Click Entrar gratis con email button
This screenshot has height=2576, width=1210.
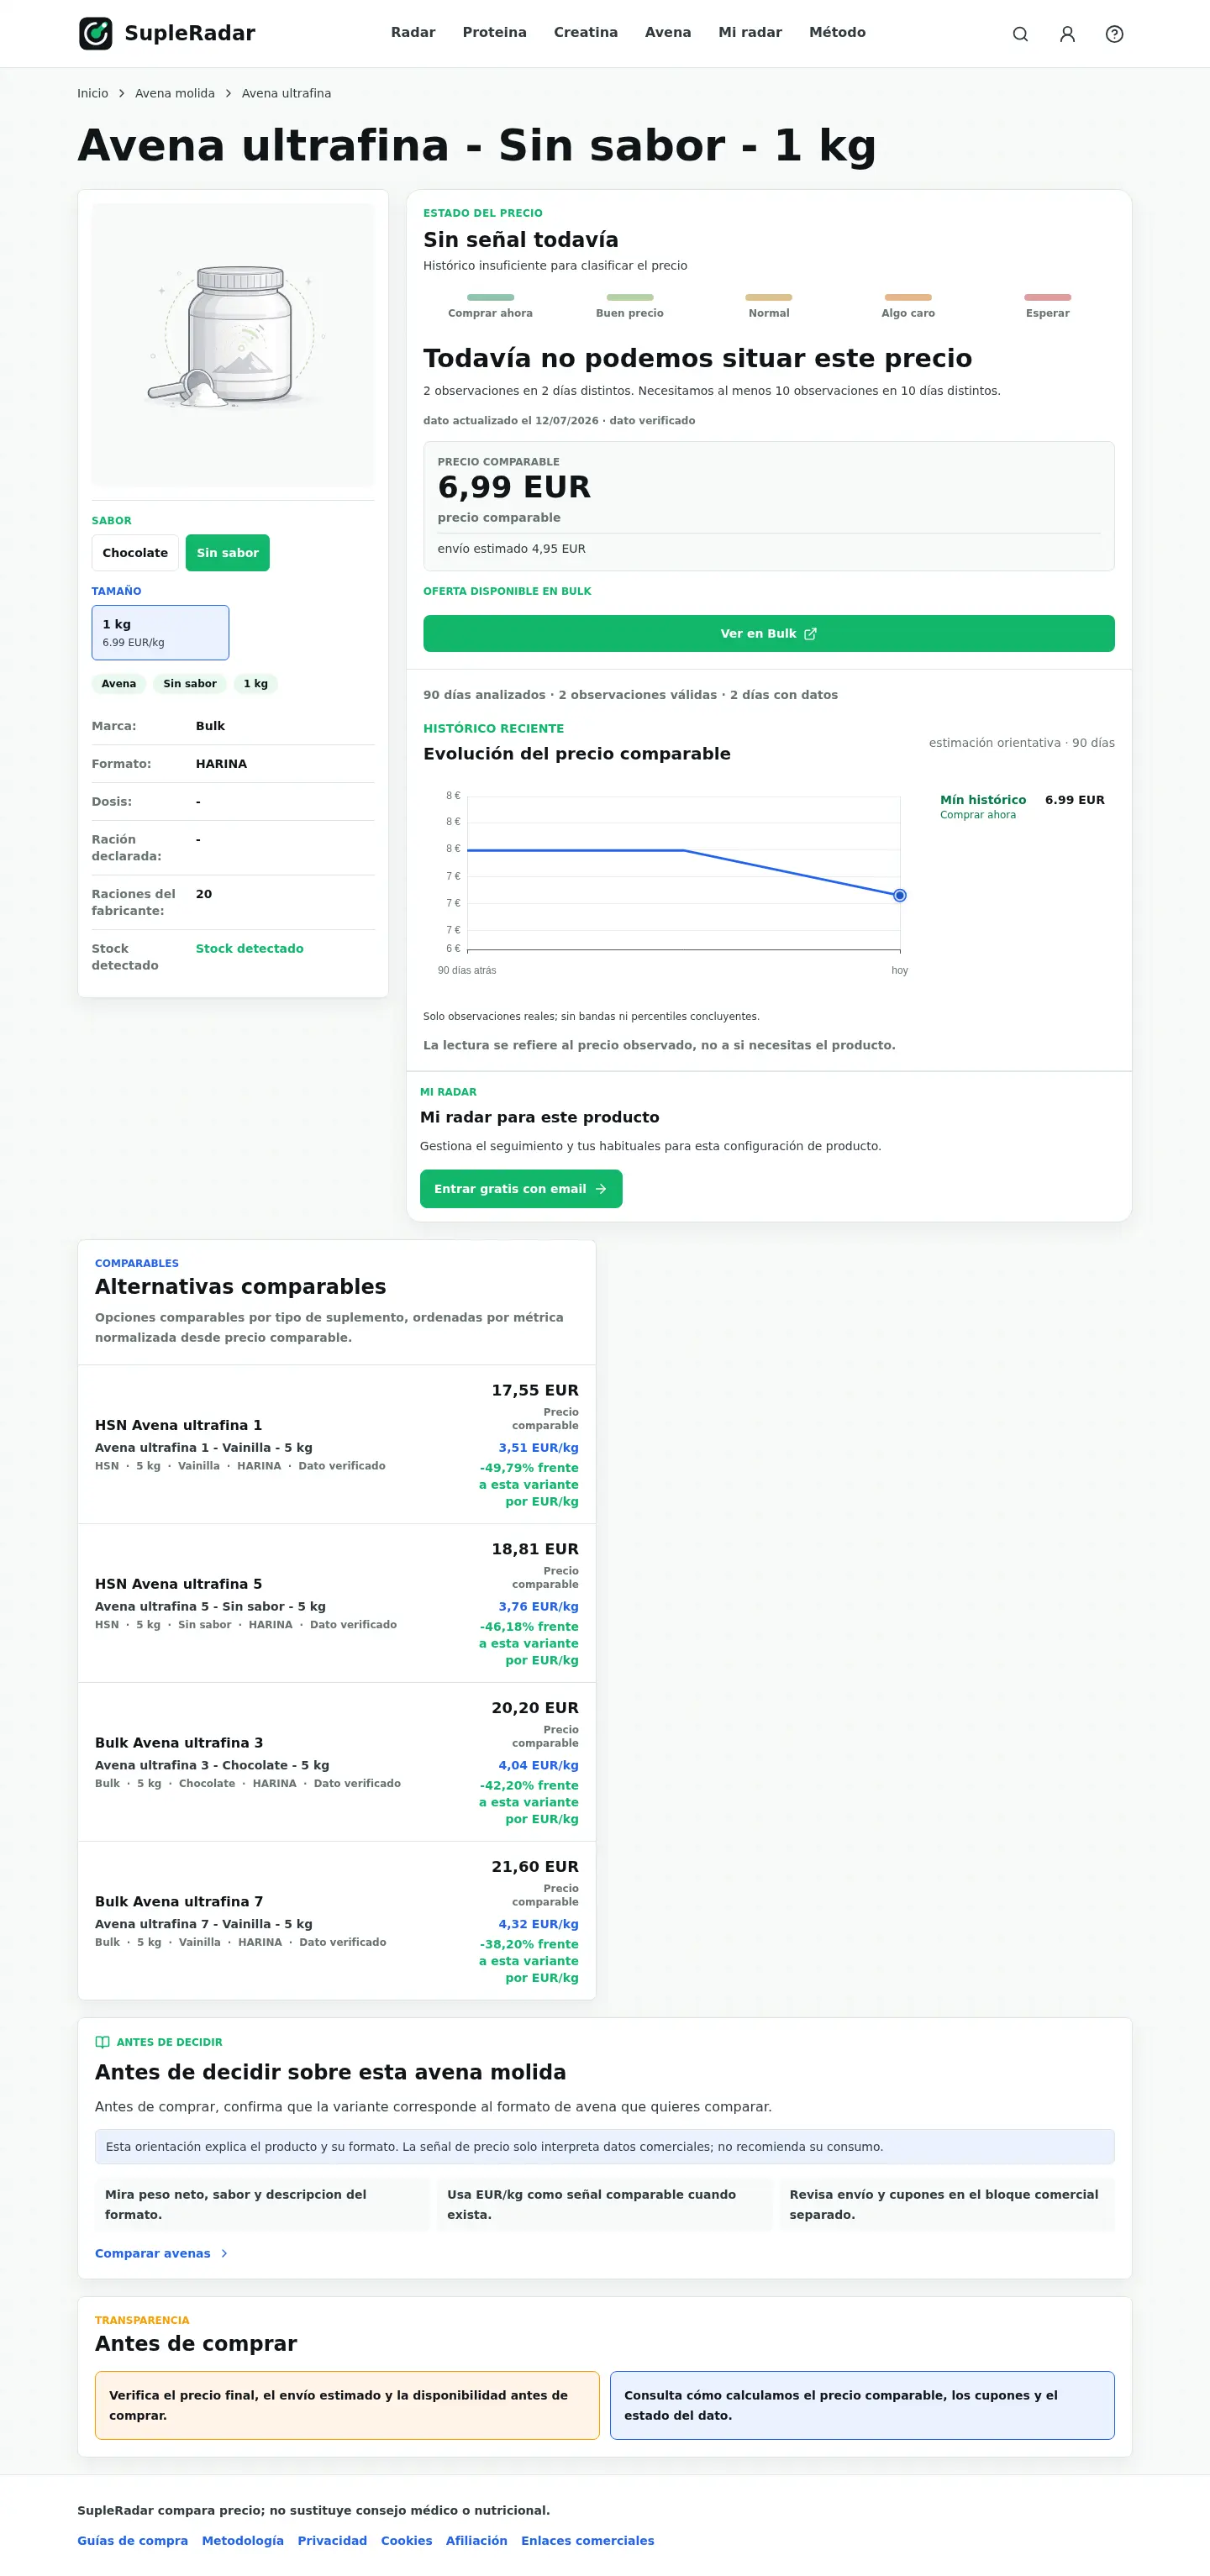click(x=521, y=1189)
